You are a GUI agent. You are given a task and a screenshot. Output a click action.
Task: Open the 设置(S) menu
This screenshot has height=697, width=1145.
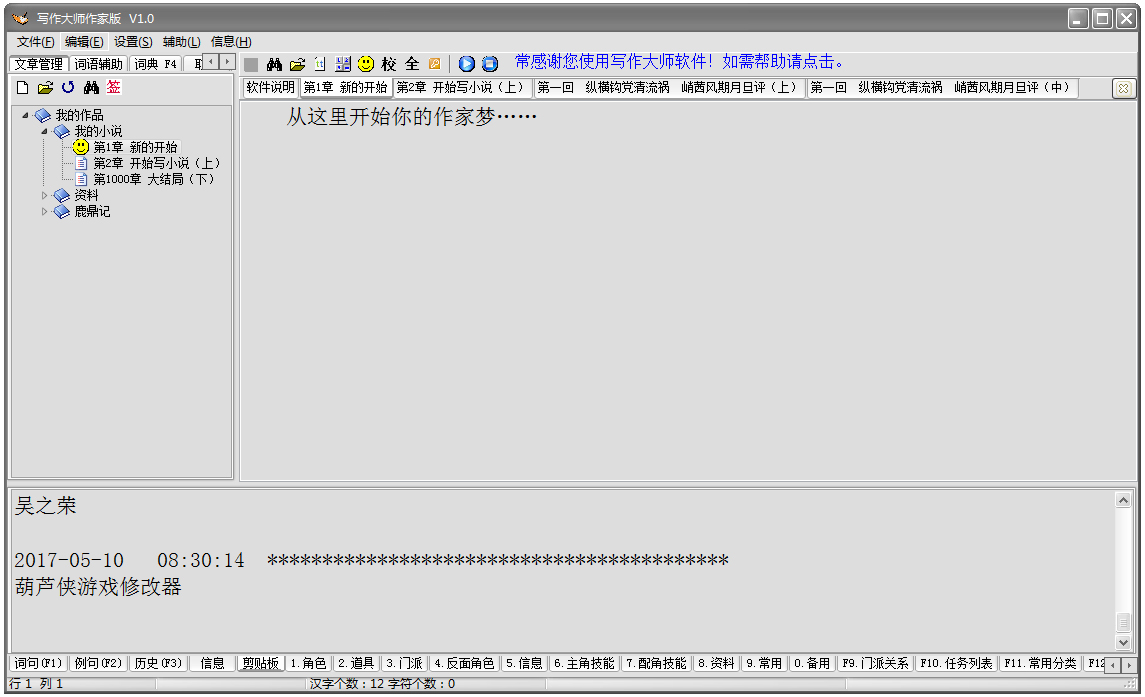(133, 42)
